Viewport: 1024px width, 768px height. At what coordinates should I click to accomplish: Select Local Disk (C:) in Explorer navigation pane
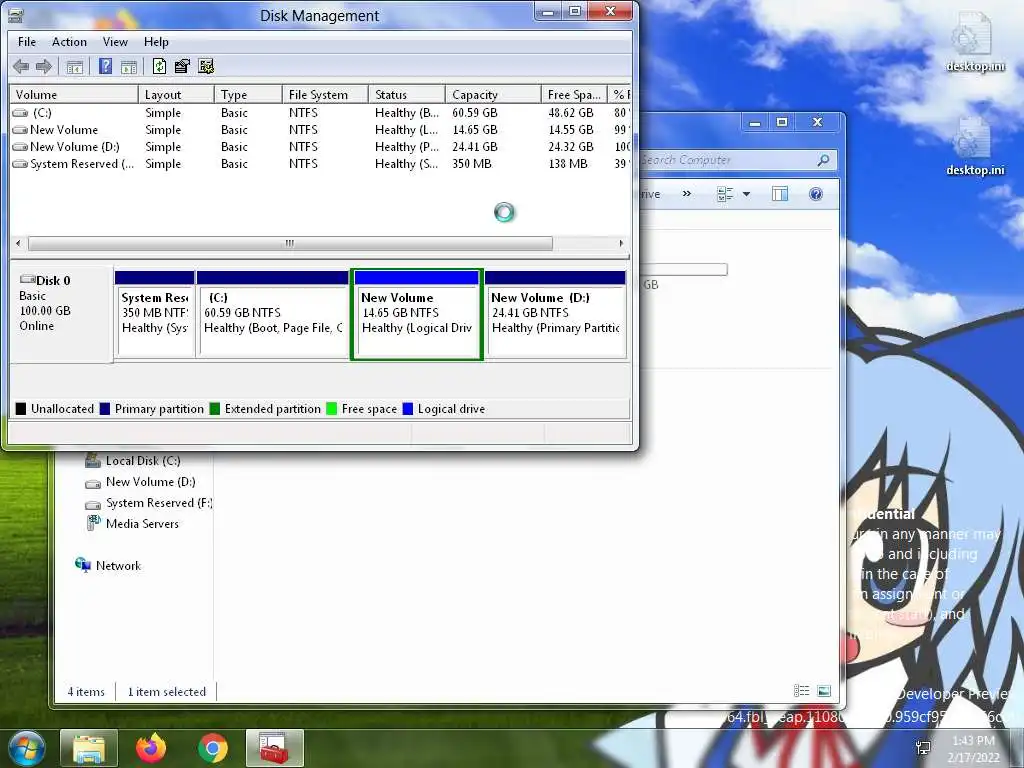(133, 461)
